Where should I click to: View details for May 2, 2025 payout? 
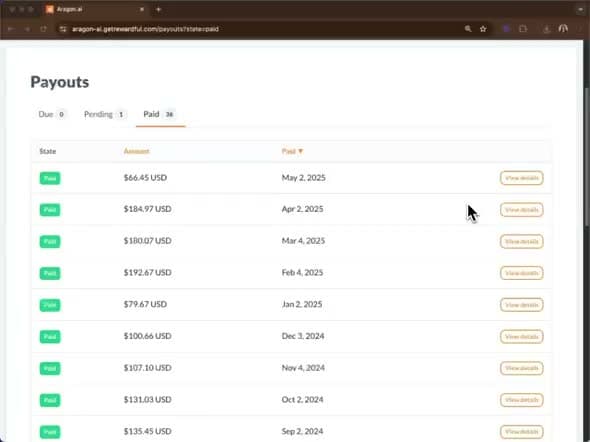point(522,178)
